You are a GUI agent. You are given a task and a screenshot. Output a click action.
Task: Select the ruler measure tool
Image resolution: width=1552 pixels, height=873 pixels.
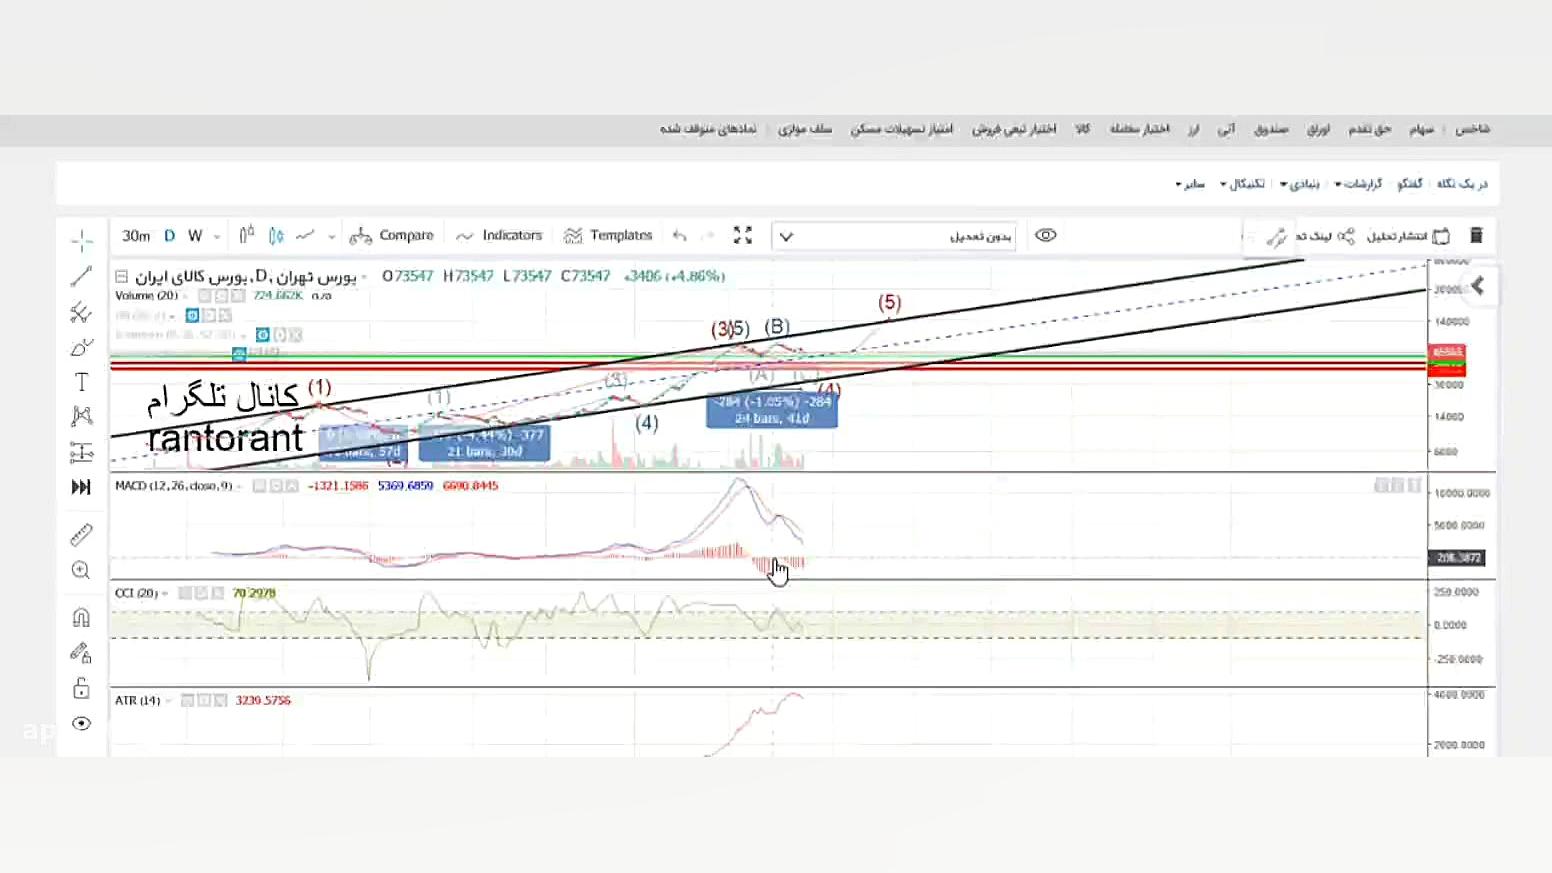coord(82,535)
